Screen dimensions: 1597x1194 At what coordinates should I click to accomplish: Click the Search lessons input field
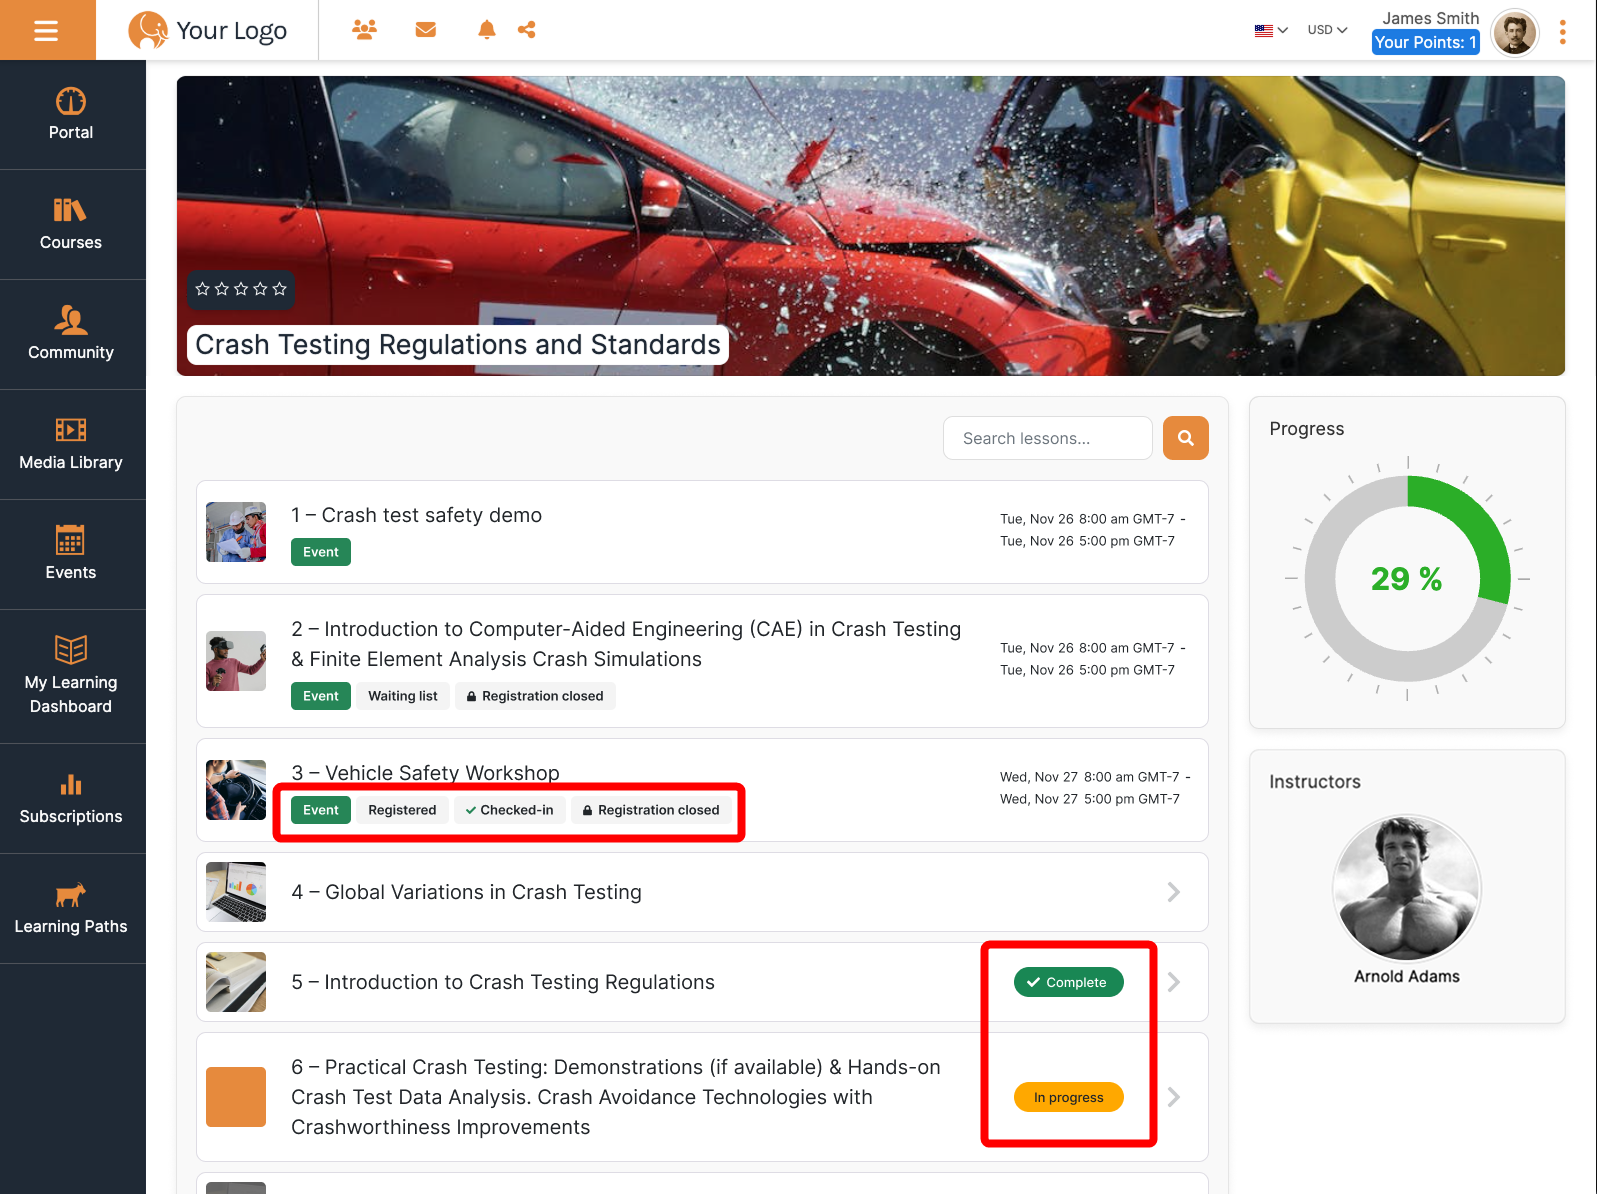[1047, 438]
